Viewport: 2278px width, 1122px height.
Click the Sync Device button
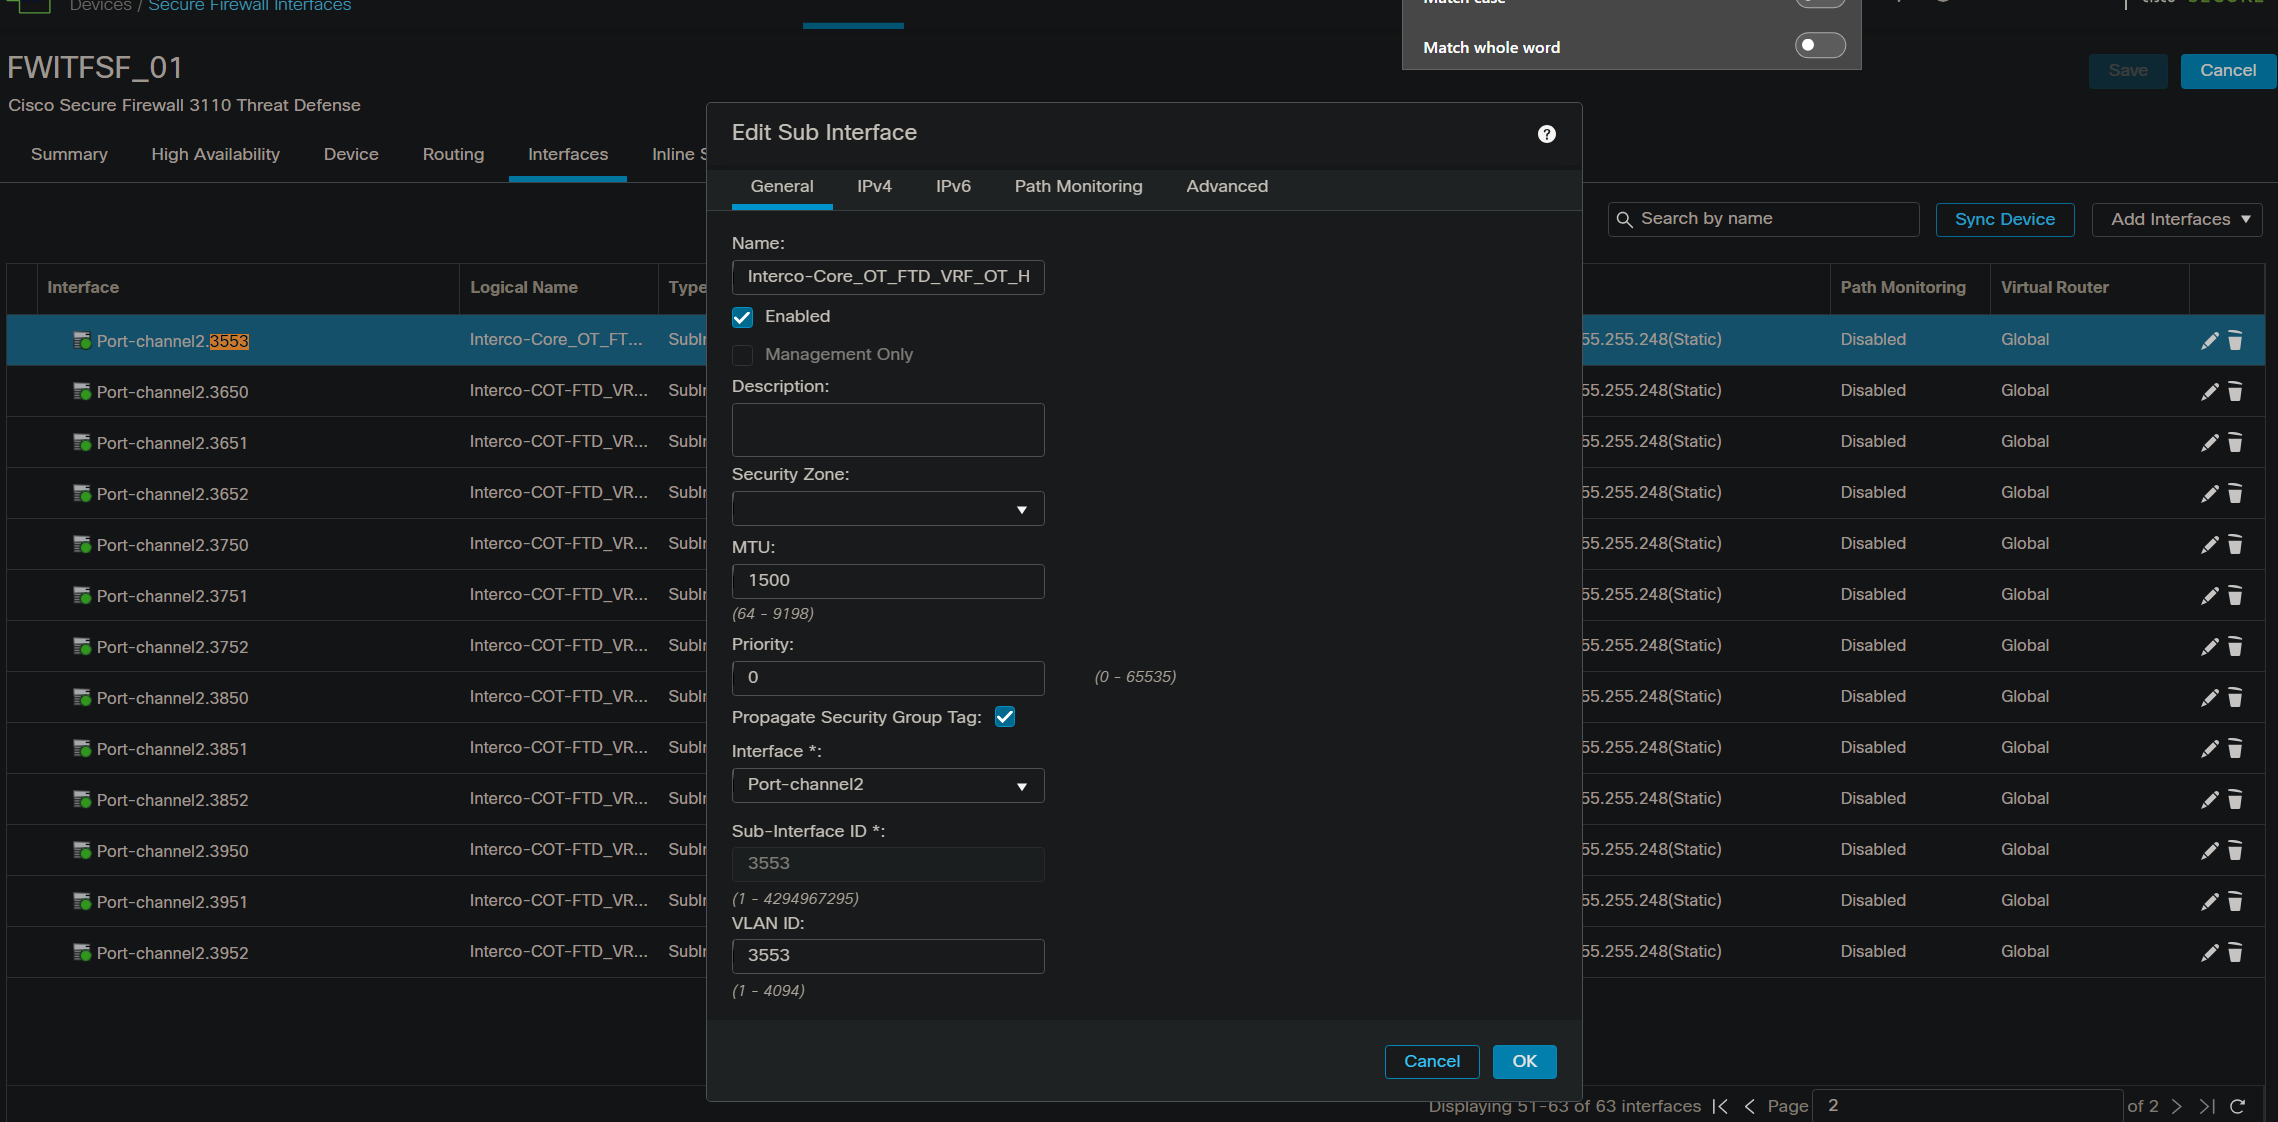click(2005, 220)
